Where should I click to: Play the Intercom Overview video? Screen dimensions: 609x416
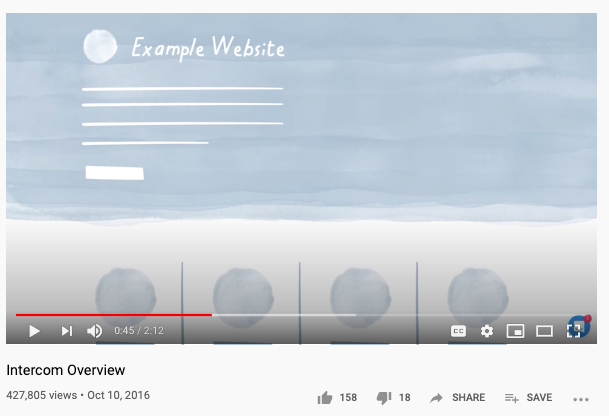pos(34,331)
